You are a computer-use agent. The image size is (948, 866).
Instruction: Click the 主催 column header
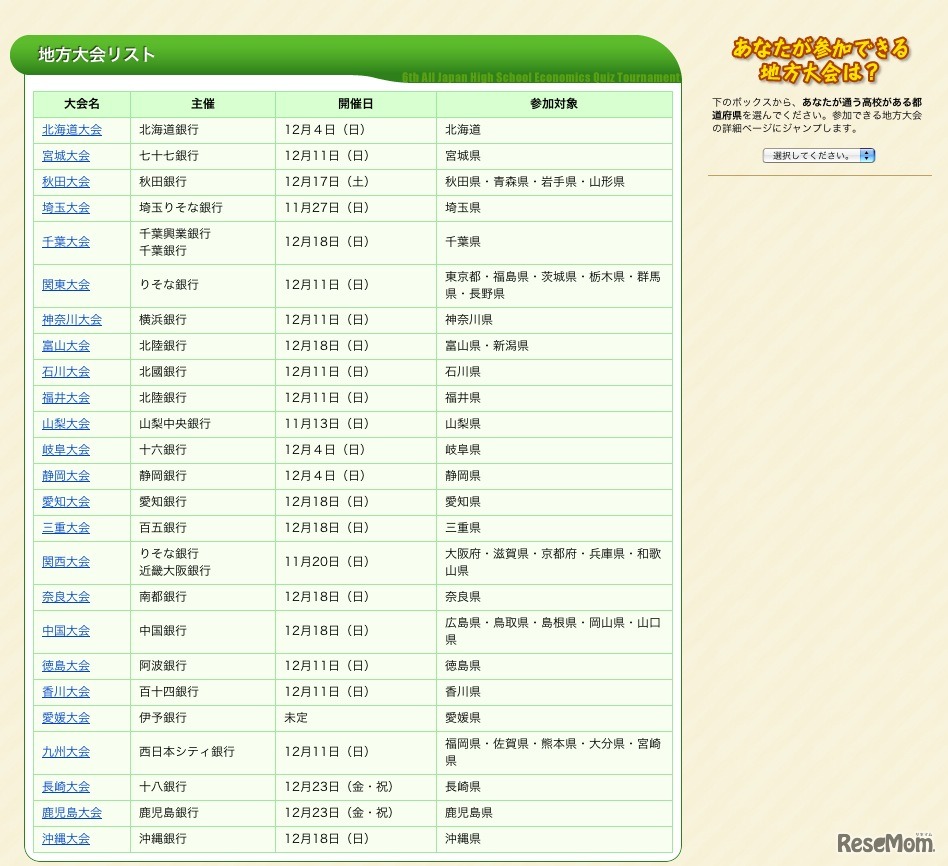[203, 104]
